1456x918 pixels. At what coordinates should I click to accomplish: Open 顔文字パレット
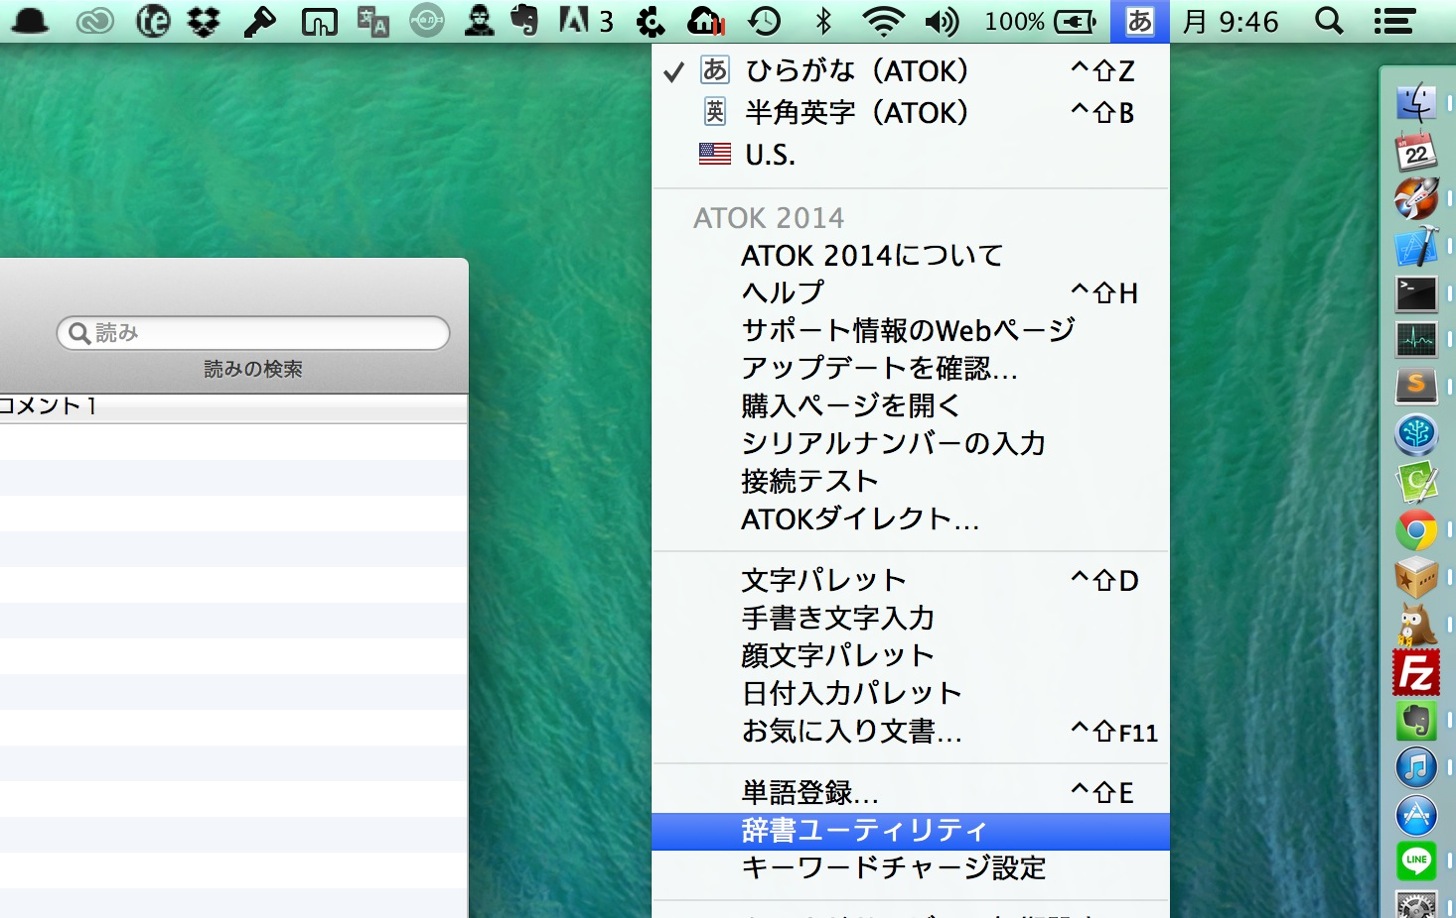click(x=910, y=656)
